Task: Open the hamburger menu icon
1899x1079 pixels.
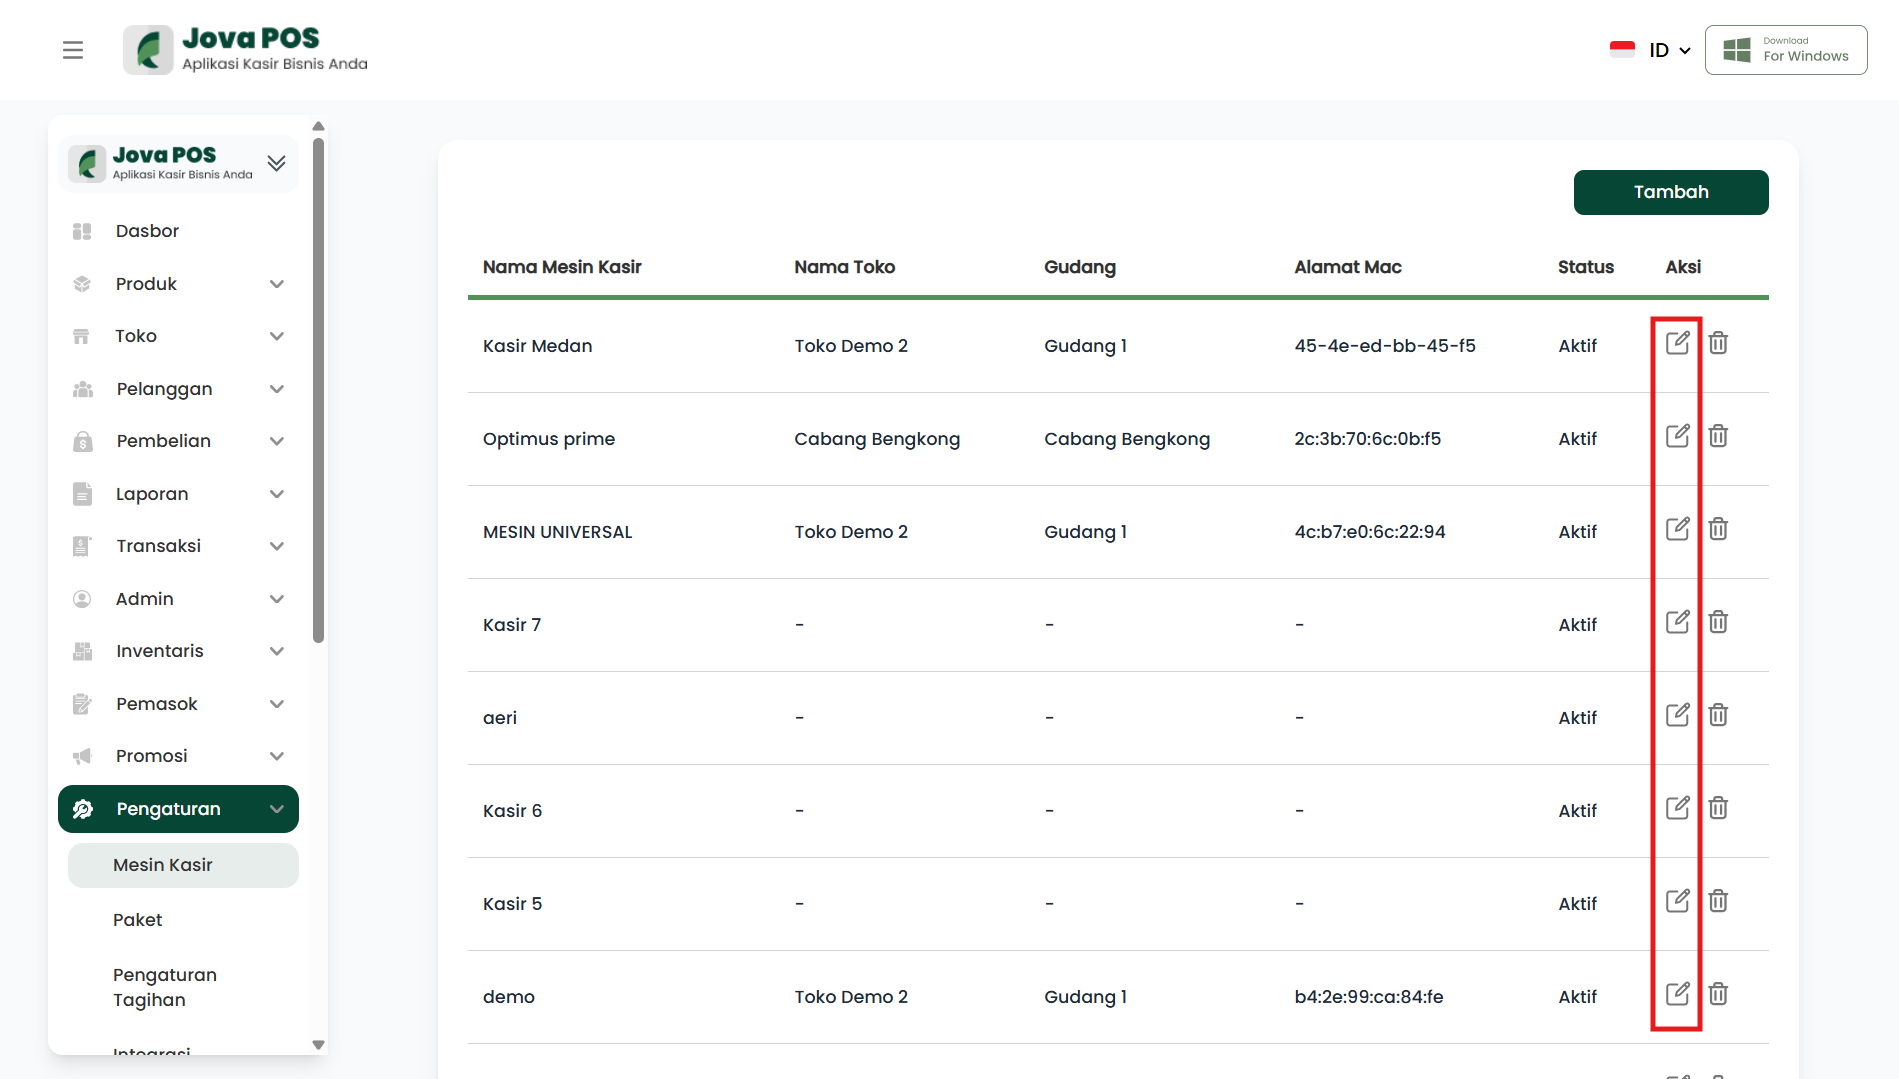Action: point(73,50)
